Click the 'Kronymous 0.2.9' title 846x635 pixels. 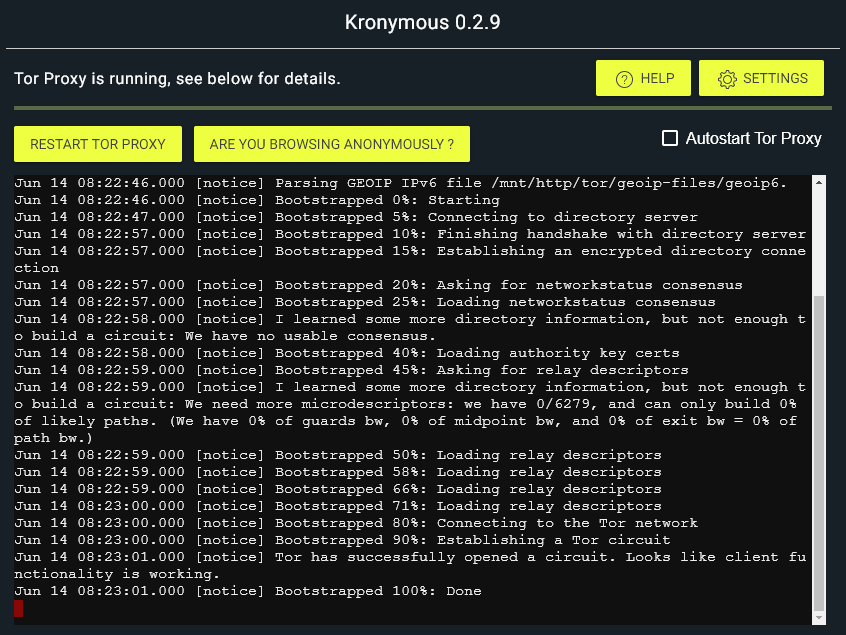coord(422,22)
